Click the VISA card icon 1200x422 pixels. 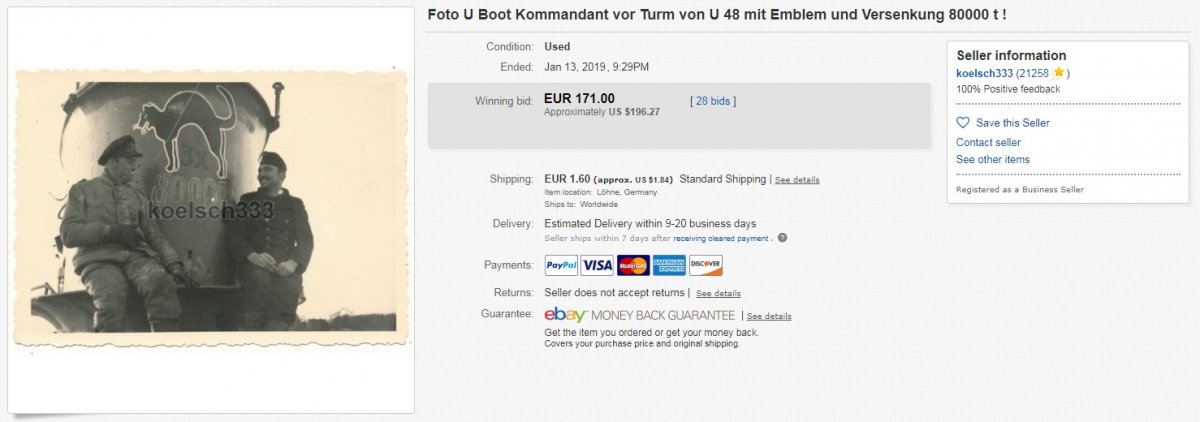597,265
